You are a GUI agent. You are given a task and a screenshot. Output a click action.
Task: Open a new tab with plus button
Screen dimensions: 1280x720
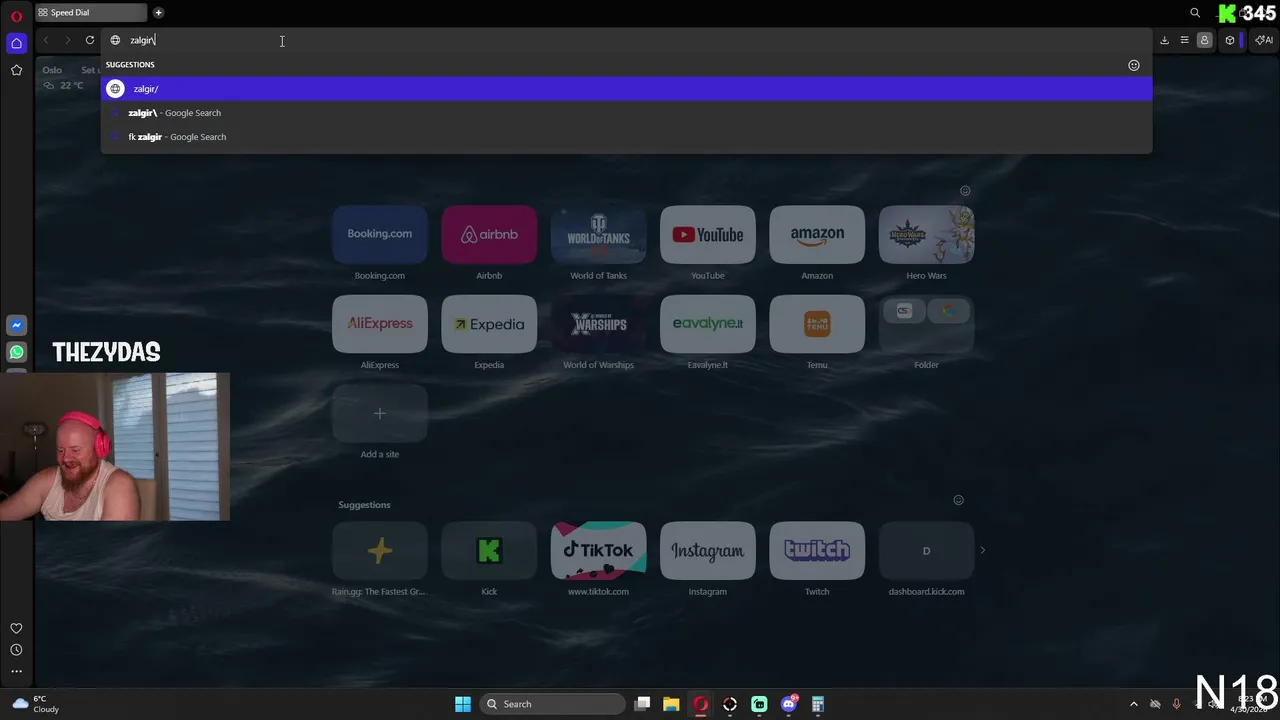click(x=159, y=12)
